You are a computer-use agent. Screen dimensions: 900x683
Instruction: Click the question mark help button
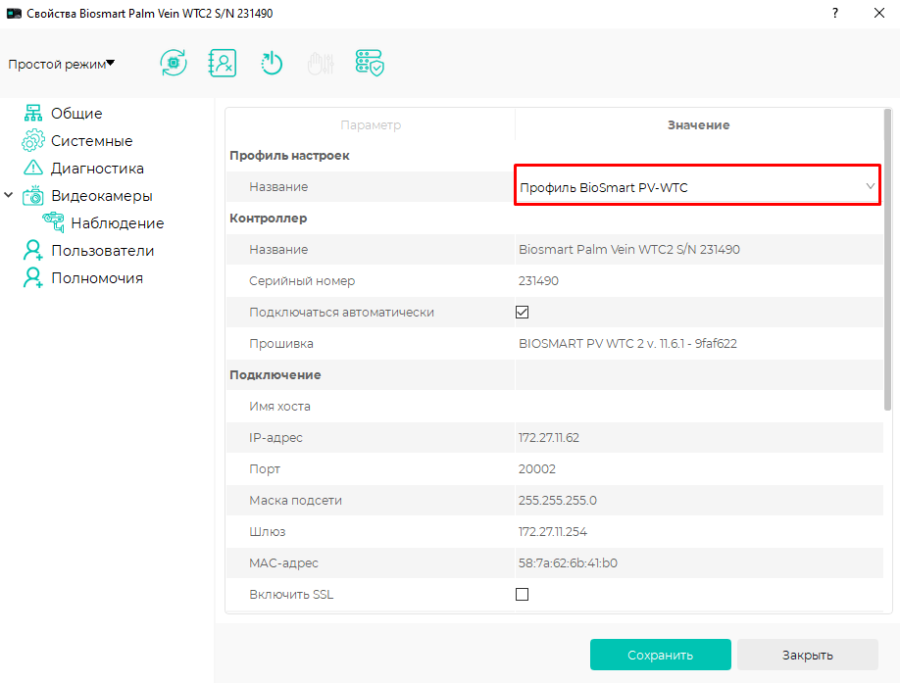click(835, 13)
